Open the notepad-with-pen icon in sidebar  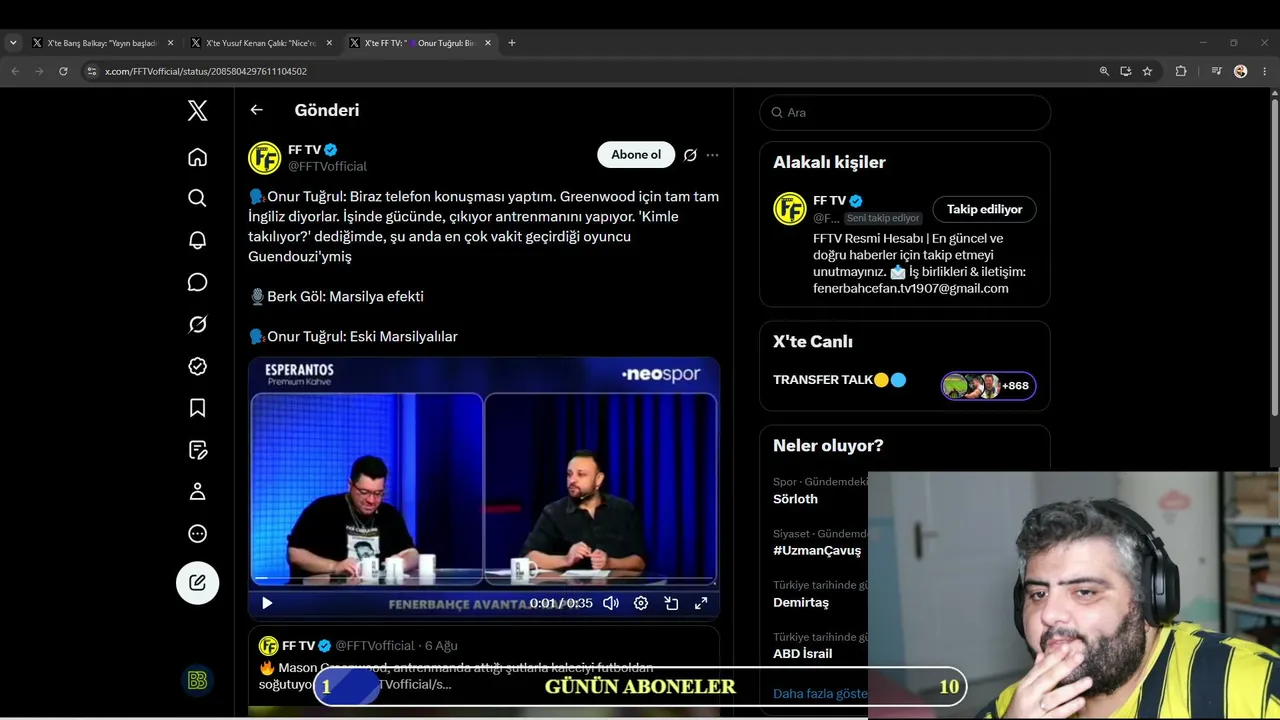point(198,450)
